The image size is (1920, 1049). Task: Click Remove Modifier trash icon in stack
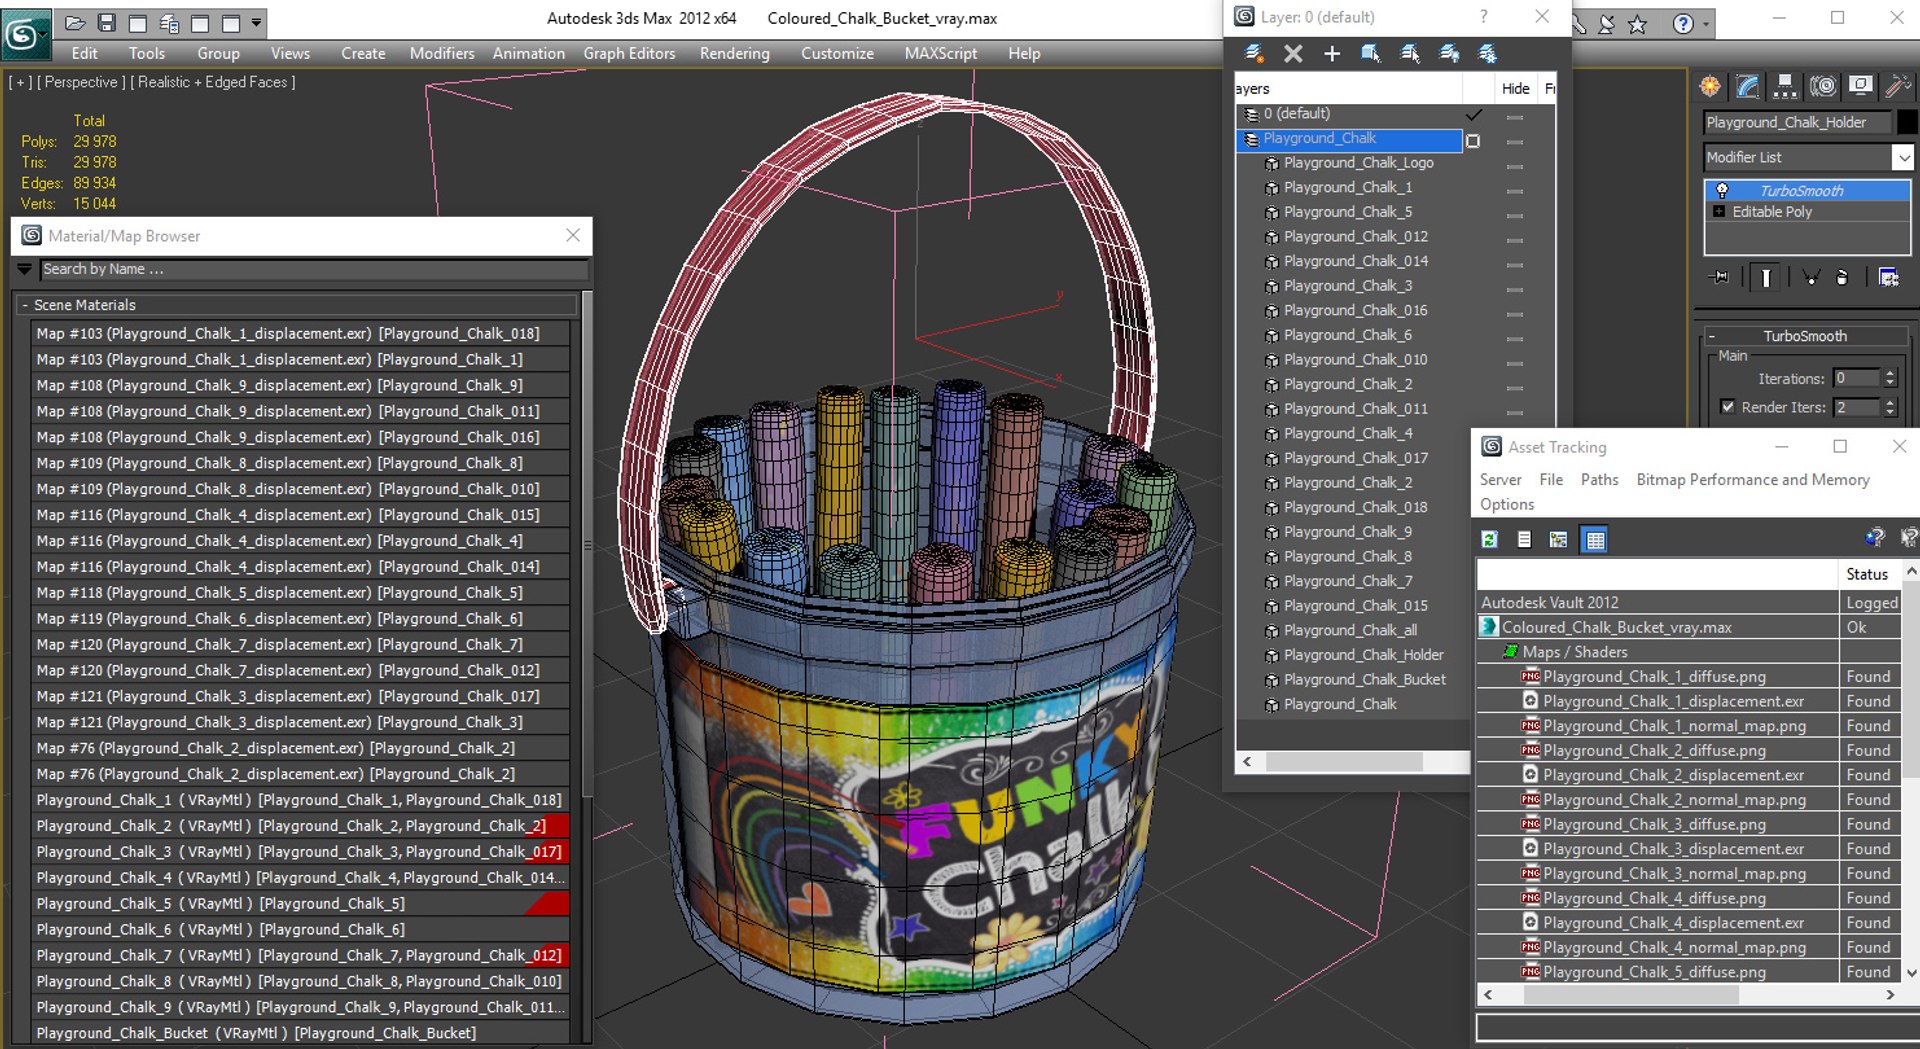tap(1843, 277)
